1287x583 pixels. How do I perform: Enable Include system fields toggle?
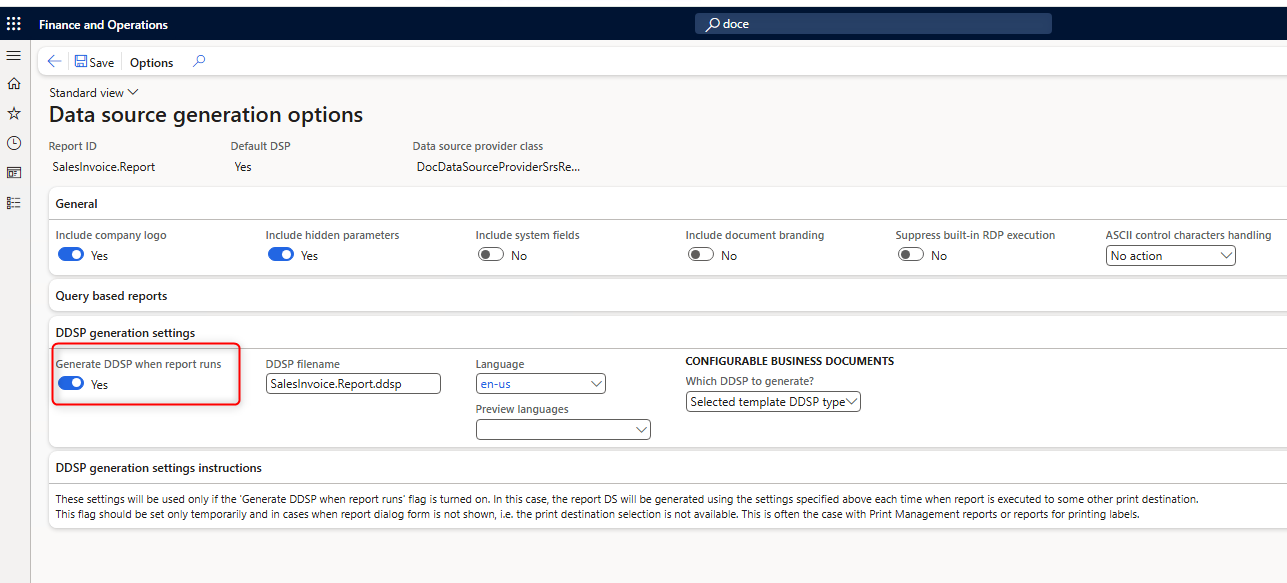[x=491, y=255]
